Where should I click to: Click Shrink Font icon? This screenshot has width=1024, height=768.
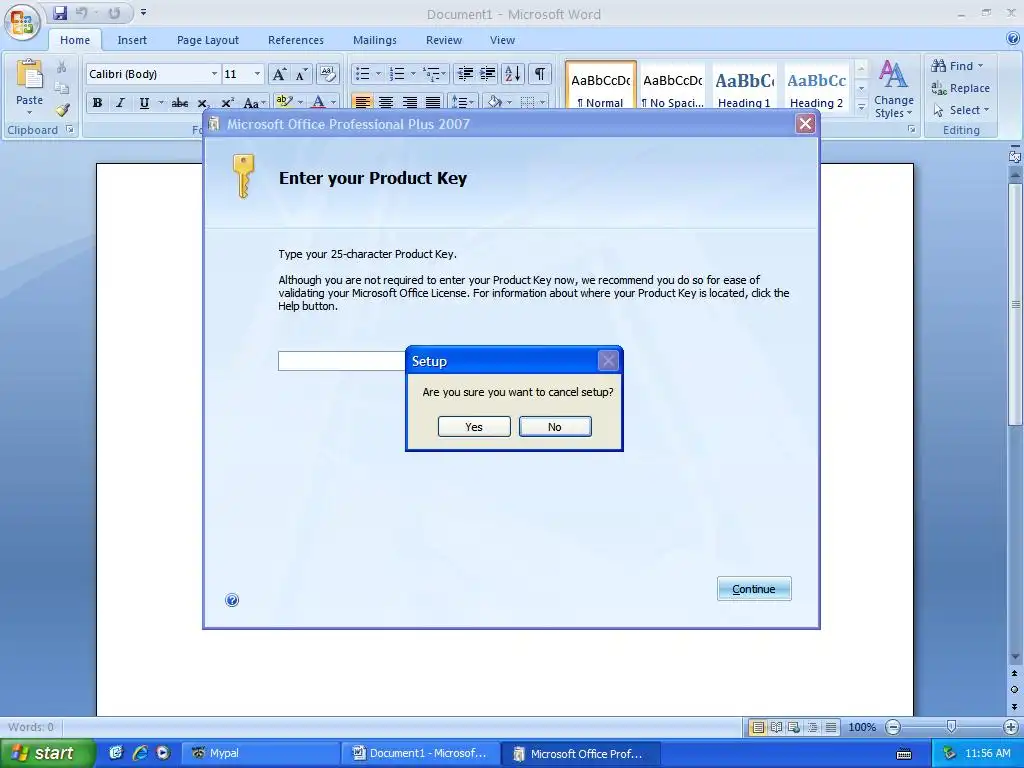click(301, 74)
